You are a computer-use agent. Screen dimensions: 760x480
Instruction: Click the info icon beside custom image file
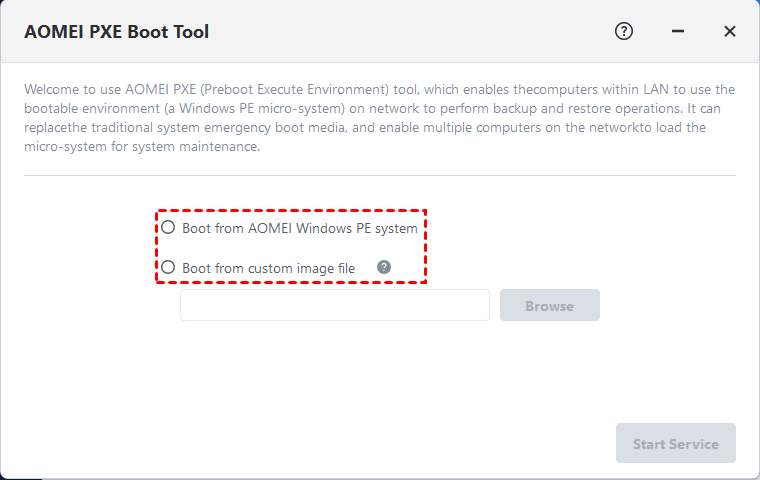383,267
